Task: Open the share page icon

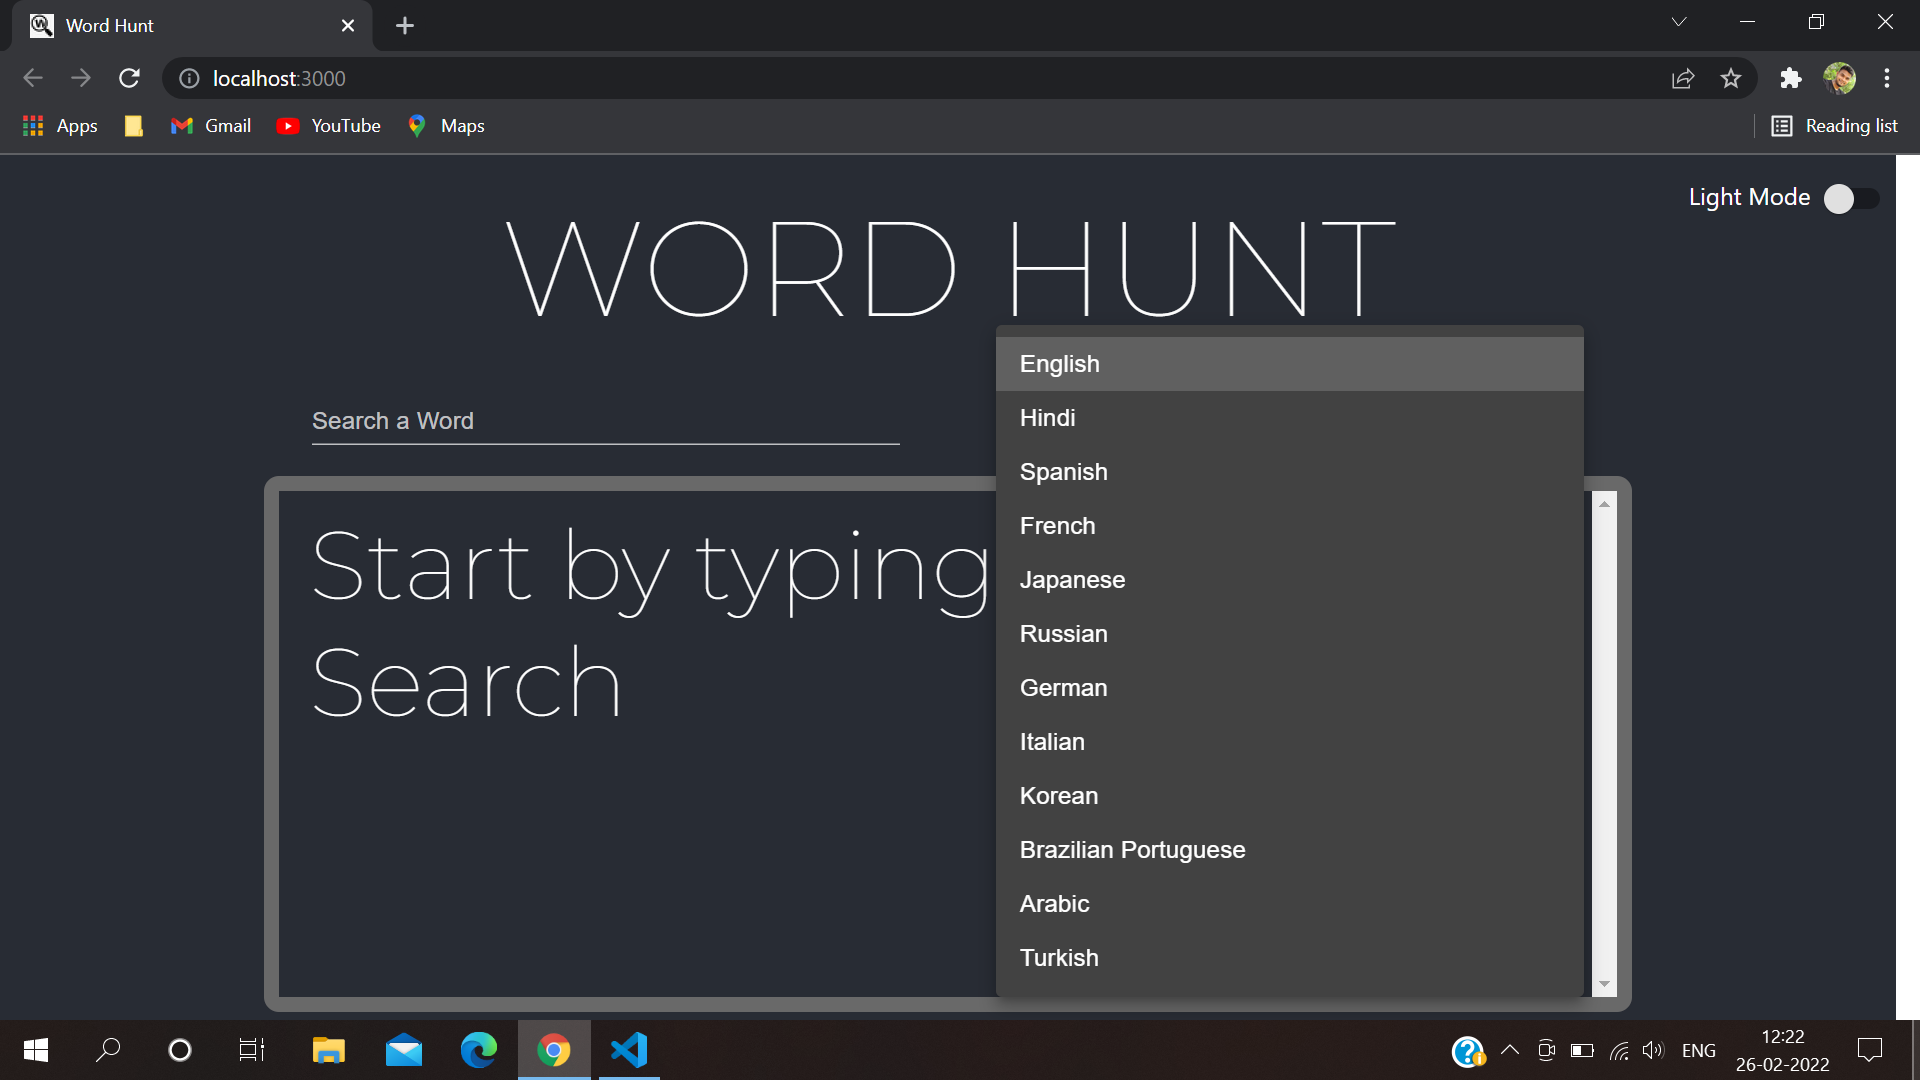Action: pos(1684,78)
